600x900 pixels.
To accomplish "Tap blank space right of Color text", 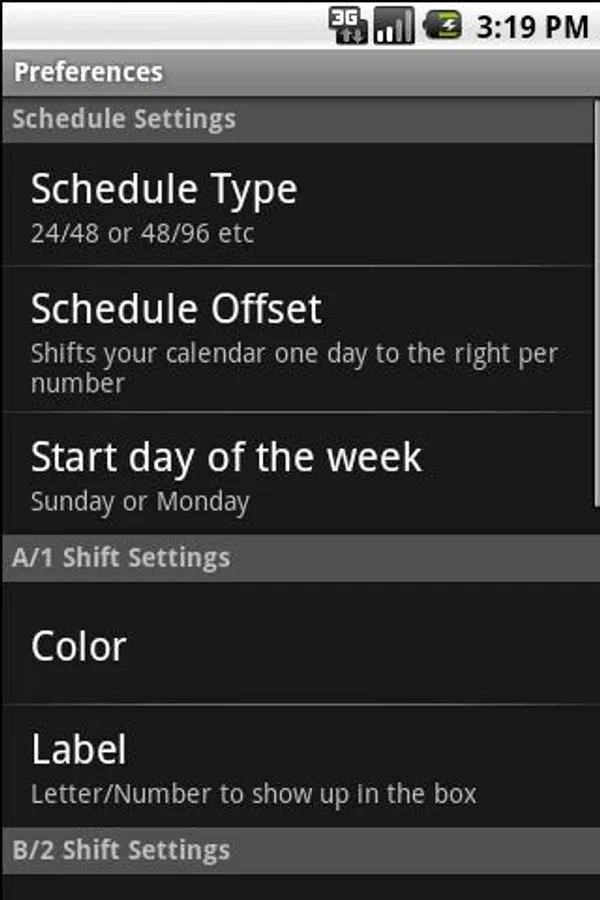I will pos(400,646).
